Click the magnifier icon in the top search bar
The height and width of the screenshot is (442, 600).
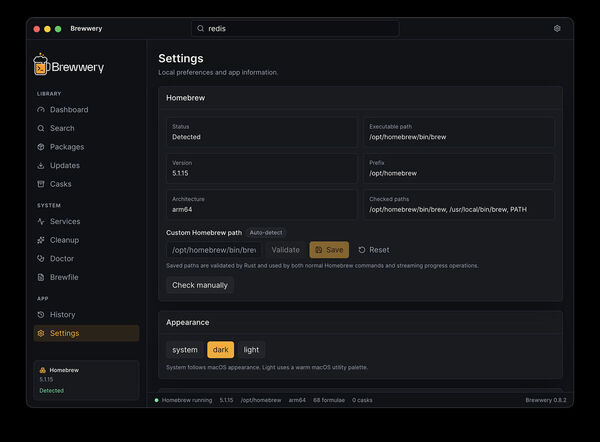point(201,28)
